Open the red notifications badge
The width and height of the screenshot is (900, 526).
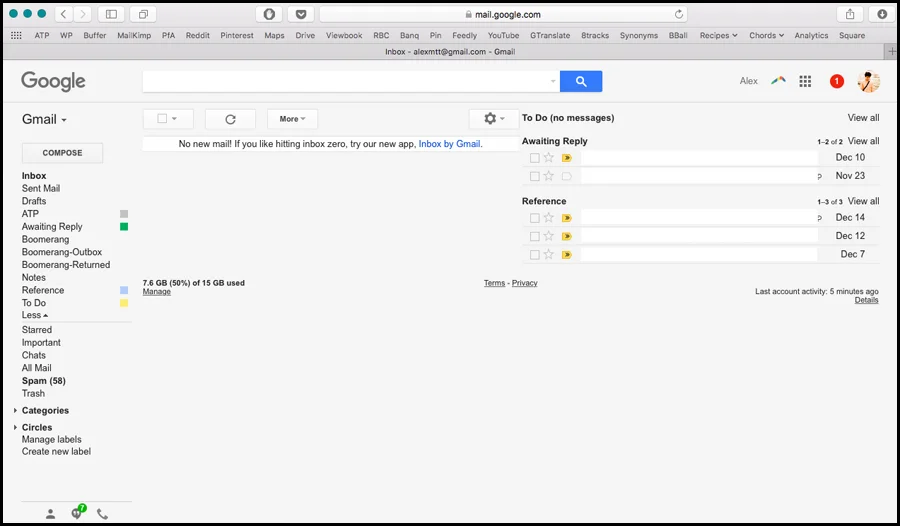click(x=837, y=82)
